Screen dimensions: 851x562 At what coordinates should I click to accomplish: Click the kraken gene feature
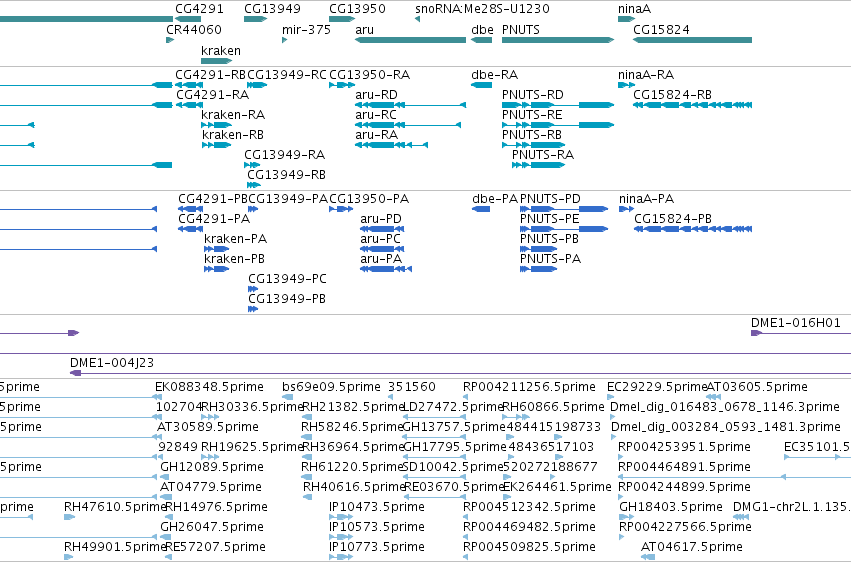click(x=217, y=61)
